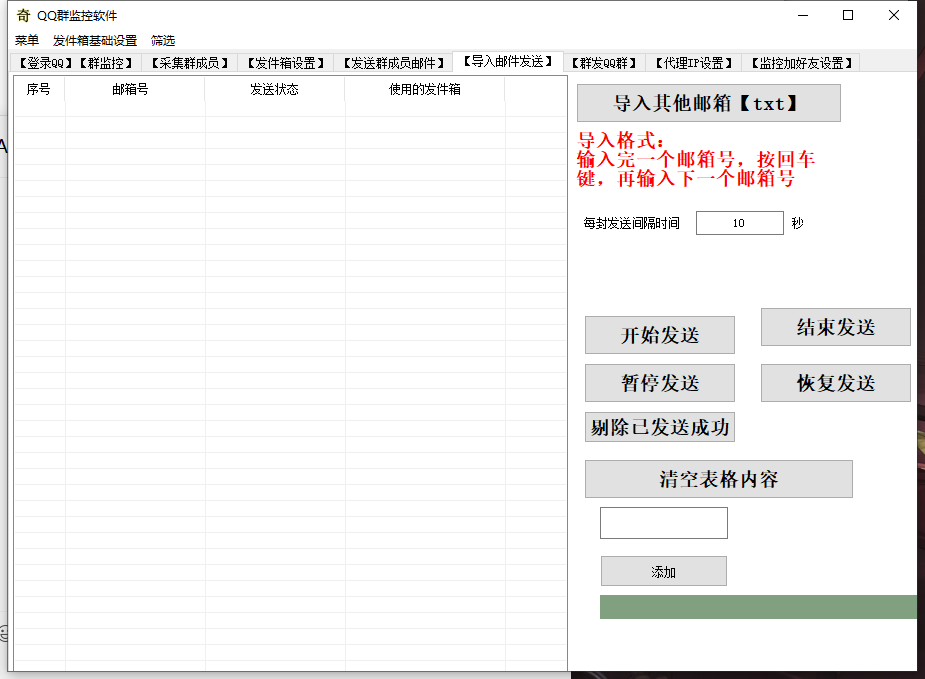Switch to the 【群发QQ群】 tab
The image size is (925, 679).
pyautogui.click(x=604, y=63)
